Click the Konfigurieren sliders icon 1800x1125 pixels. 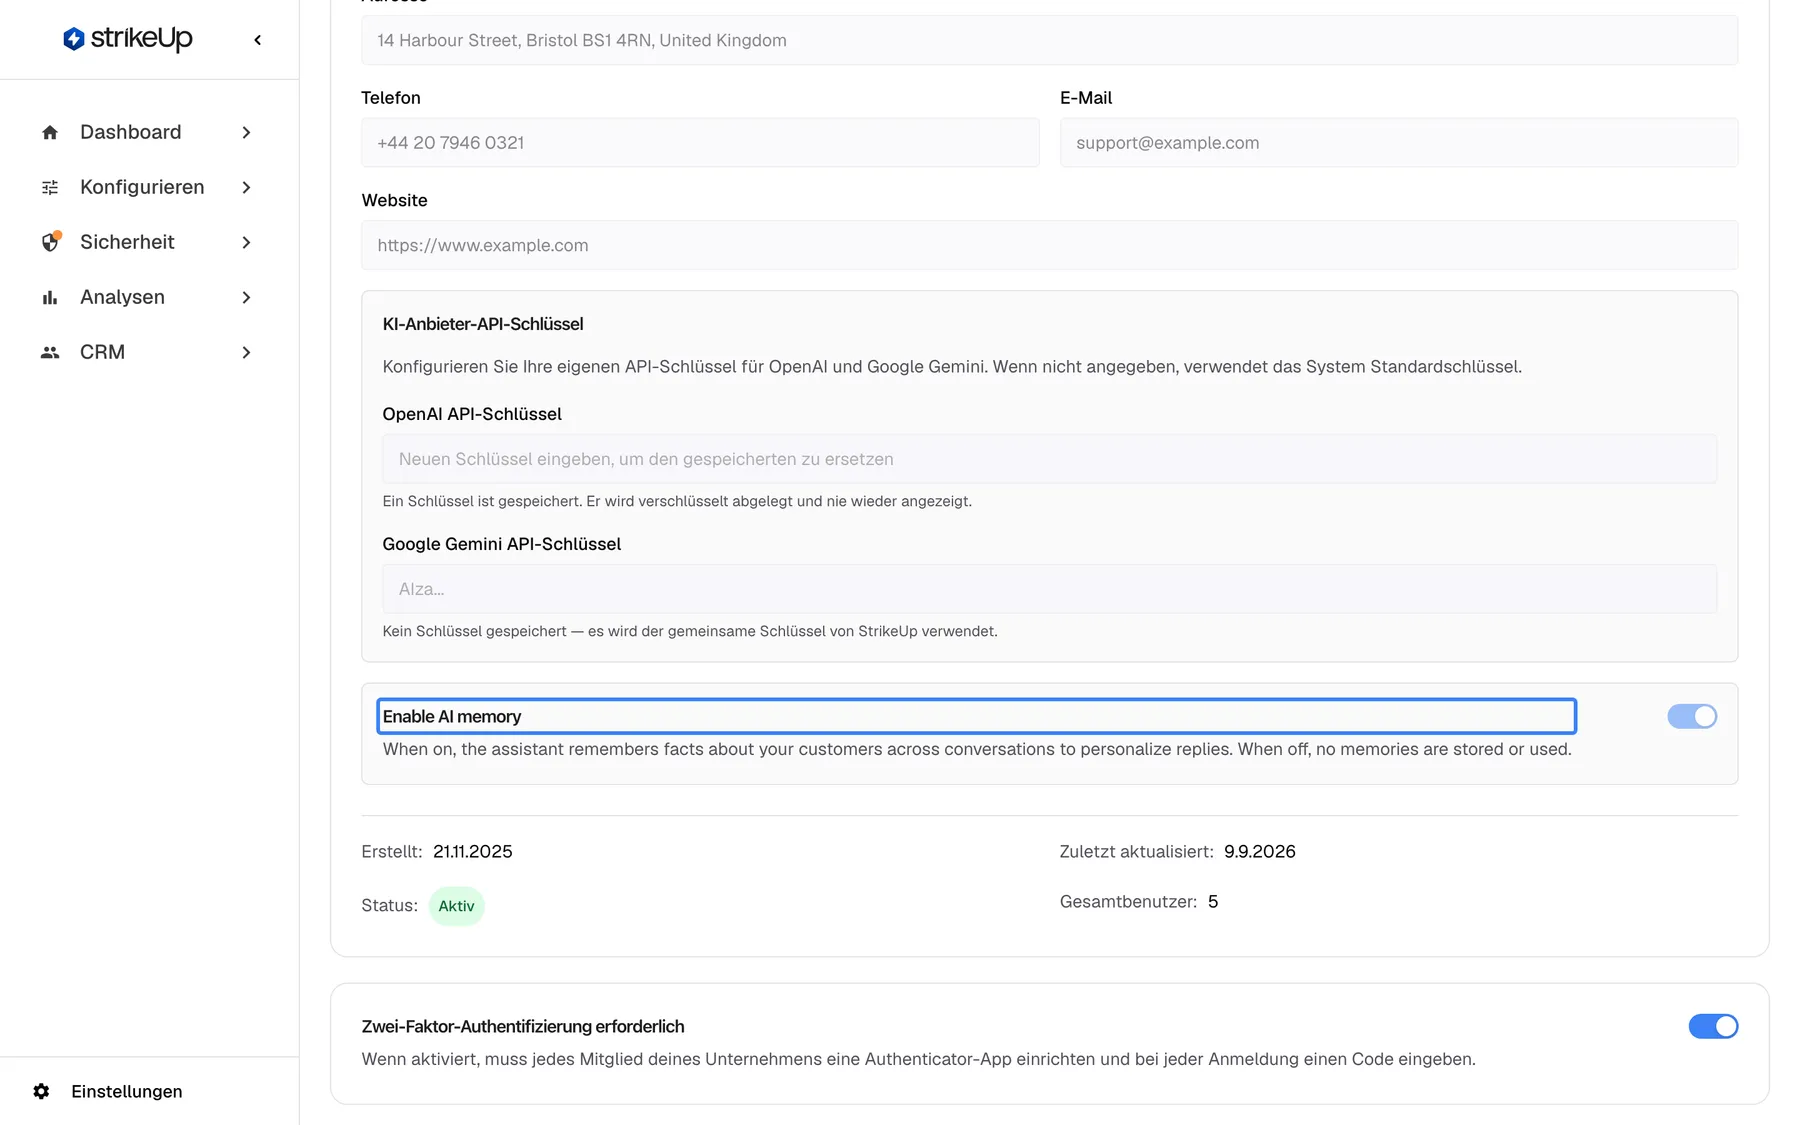point(50,187)
